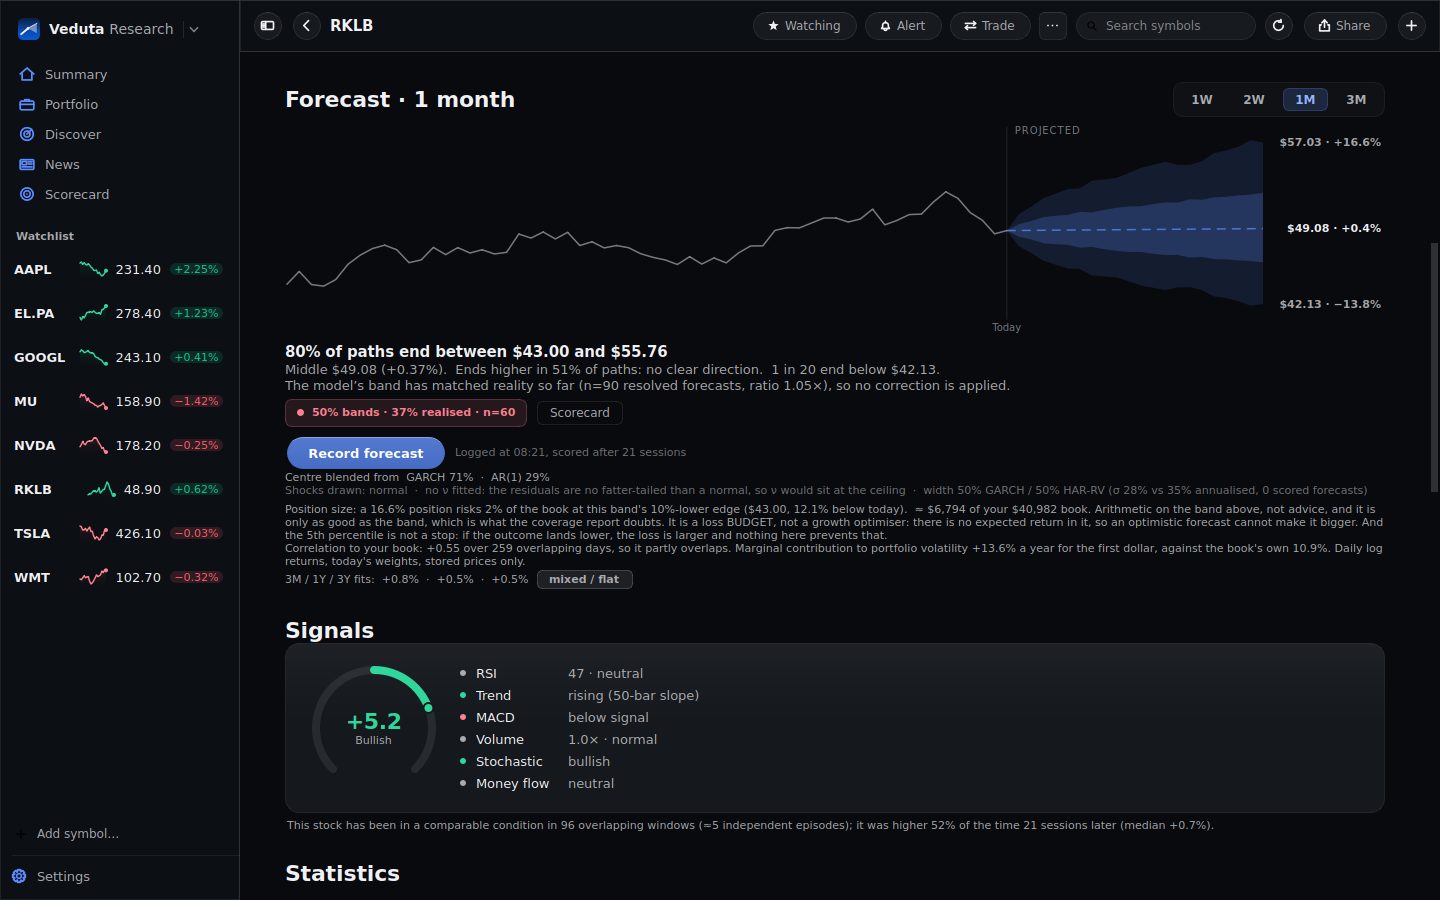Click the Portfolio briefcase icon
The image size is (1440, 900).
pyautogui.click(x=27, y=104)
